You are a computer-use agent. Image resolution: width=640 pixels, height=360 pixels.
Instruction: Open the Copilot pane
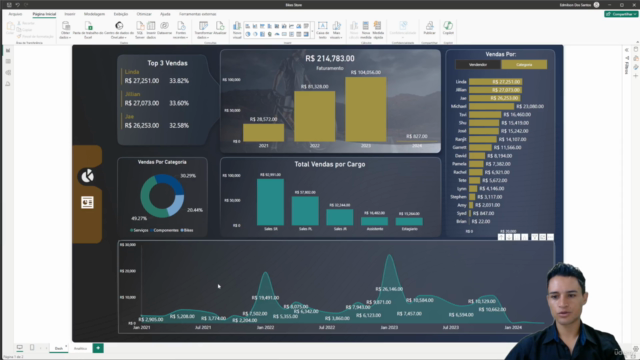click(448, 28)
